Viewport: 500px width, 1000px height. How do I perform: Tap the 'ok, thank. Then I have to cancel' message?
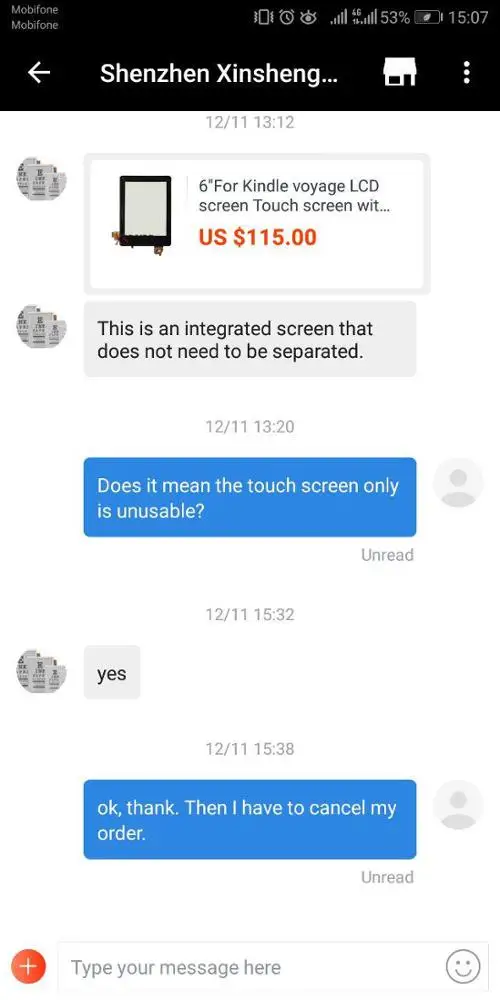(250, 820)
